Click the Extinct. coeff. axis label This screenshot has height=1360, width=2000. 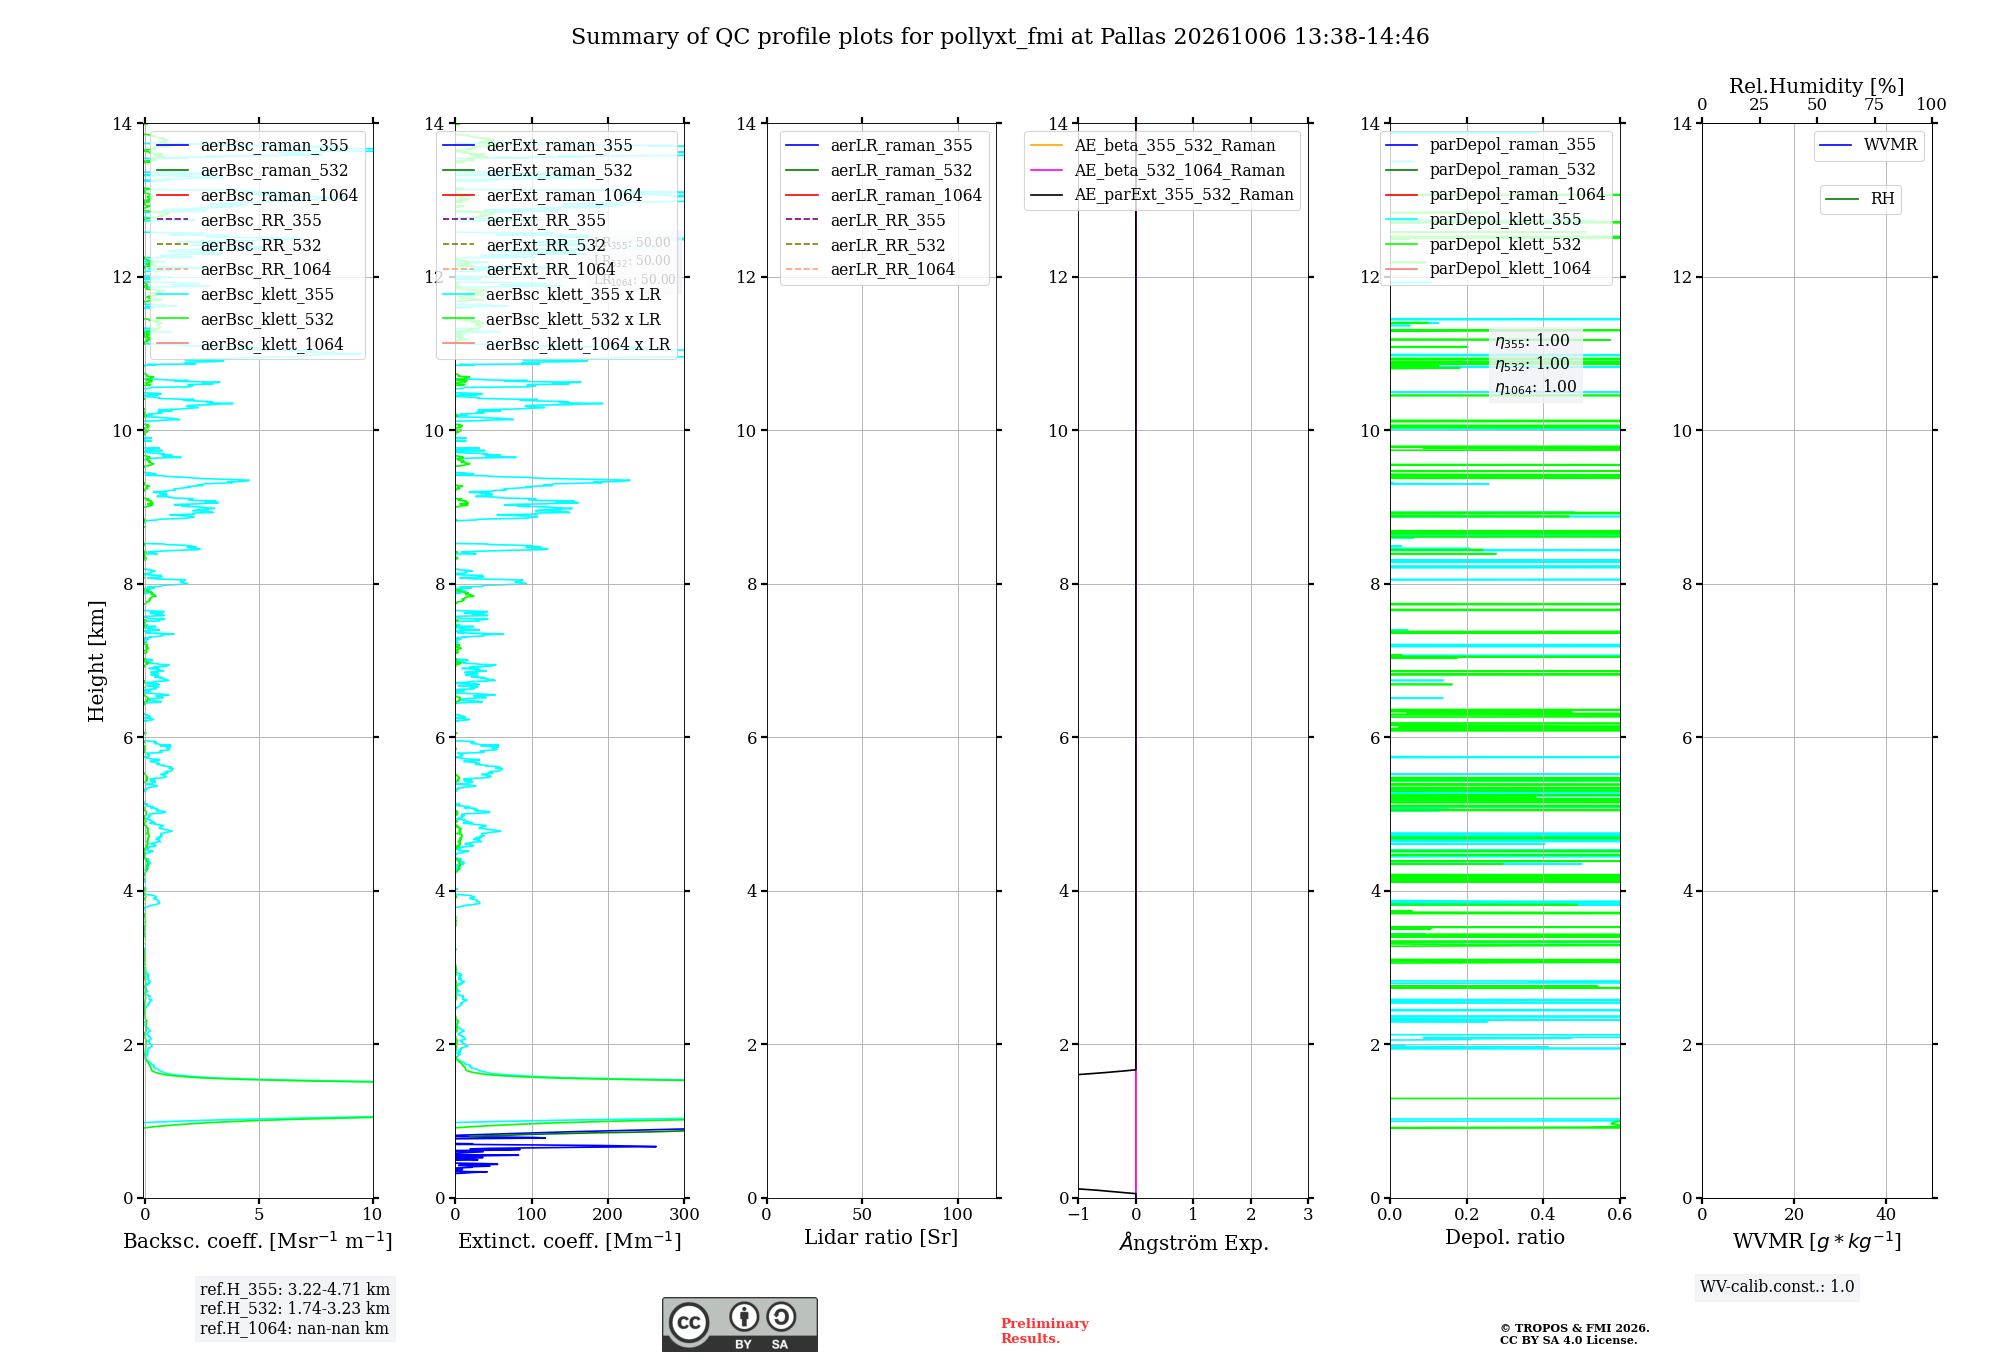[x=570, y=1241]
